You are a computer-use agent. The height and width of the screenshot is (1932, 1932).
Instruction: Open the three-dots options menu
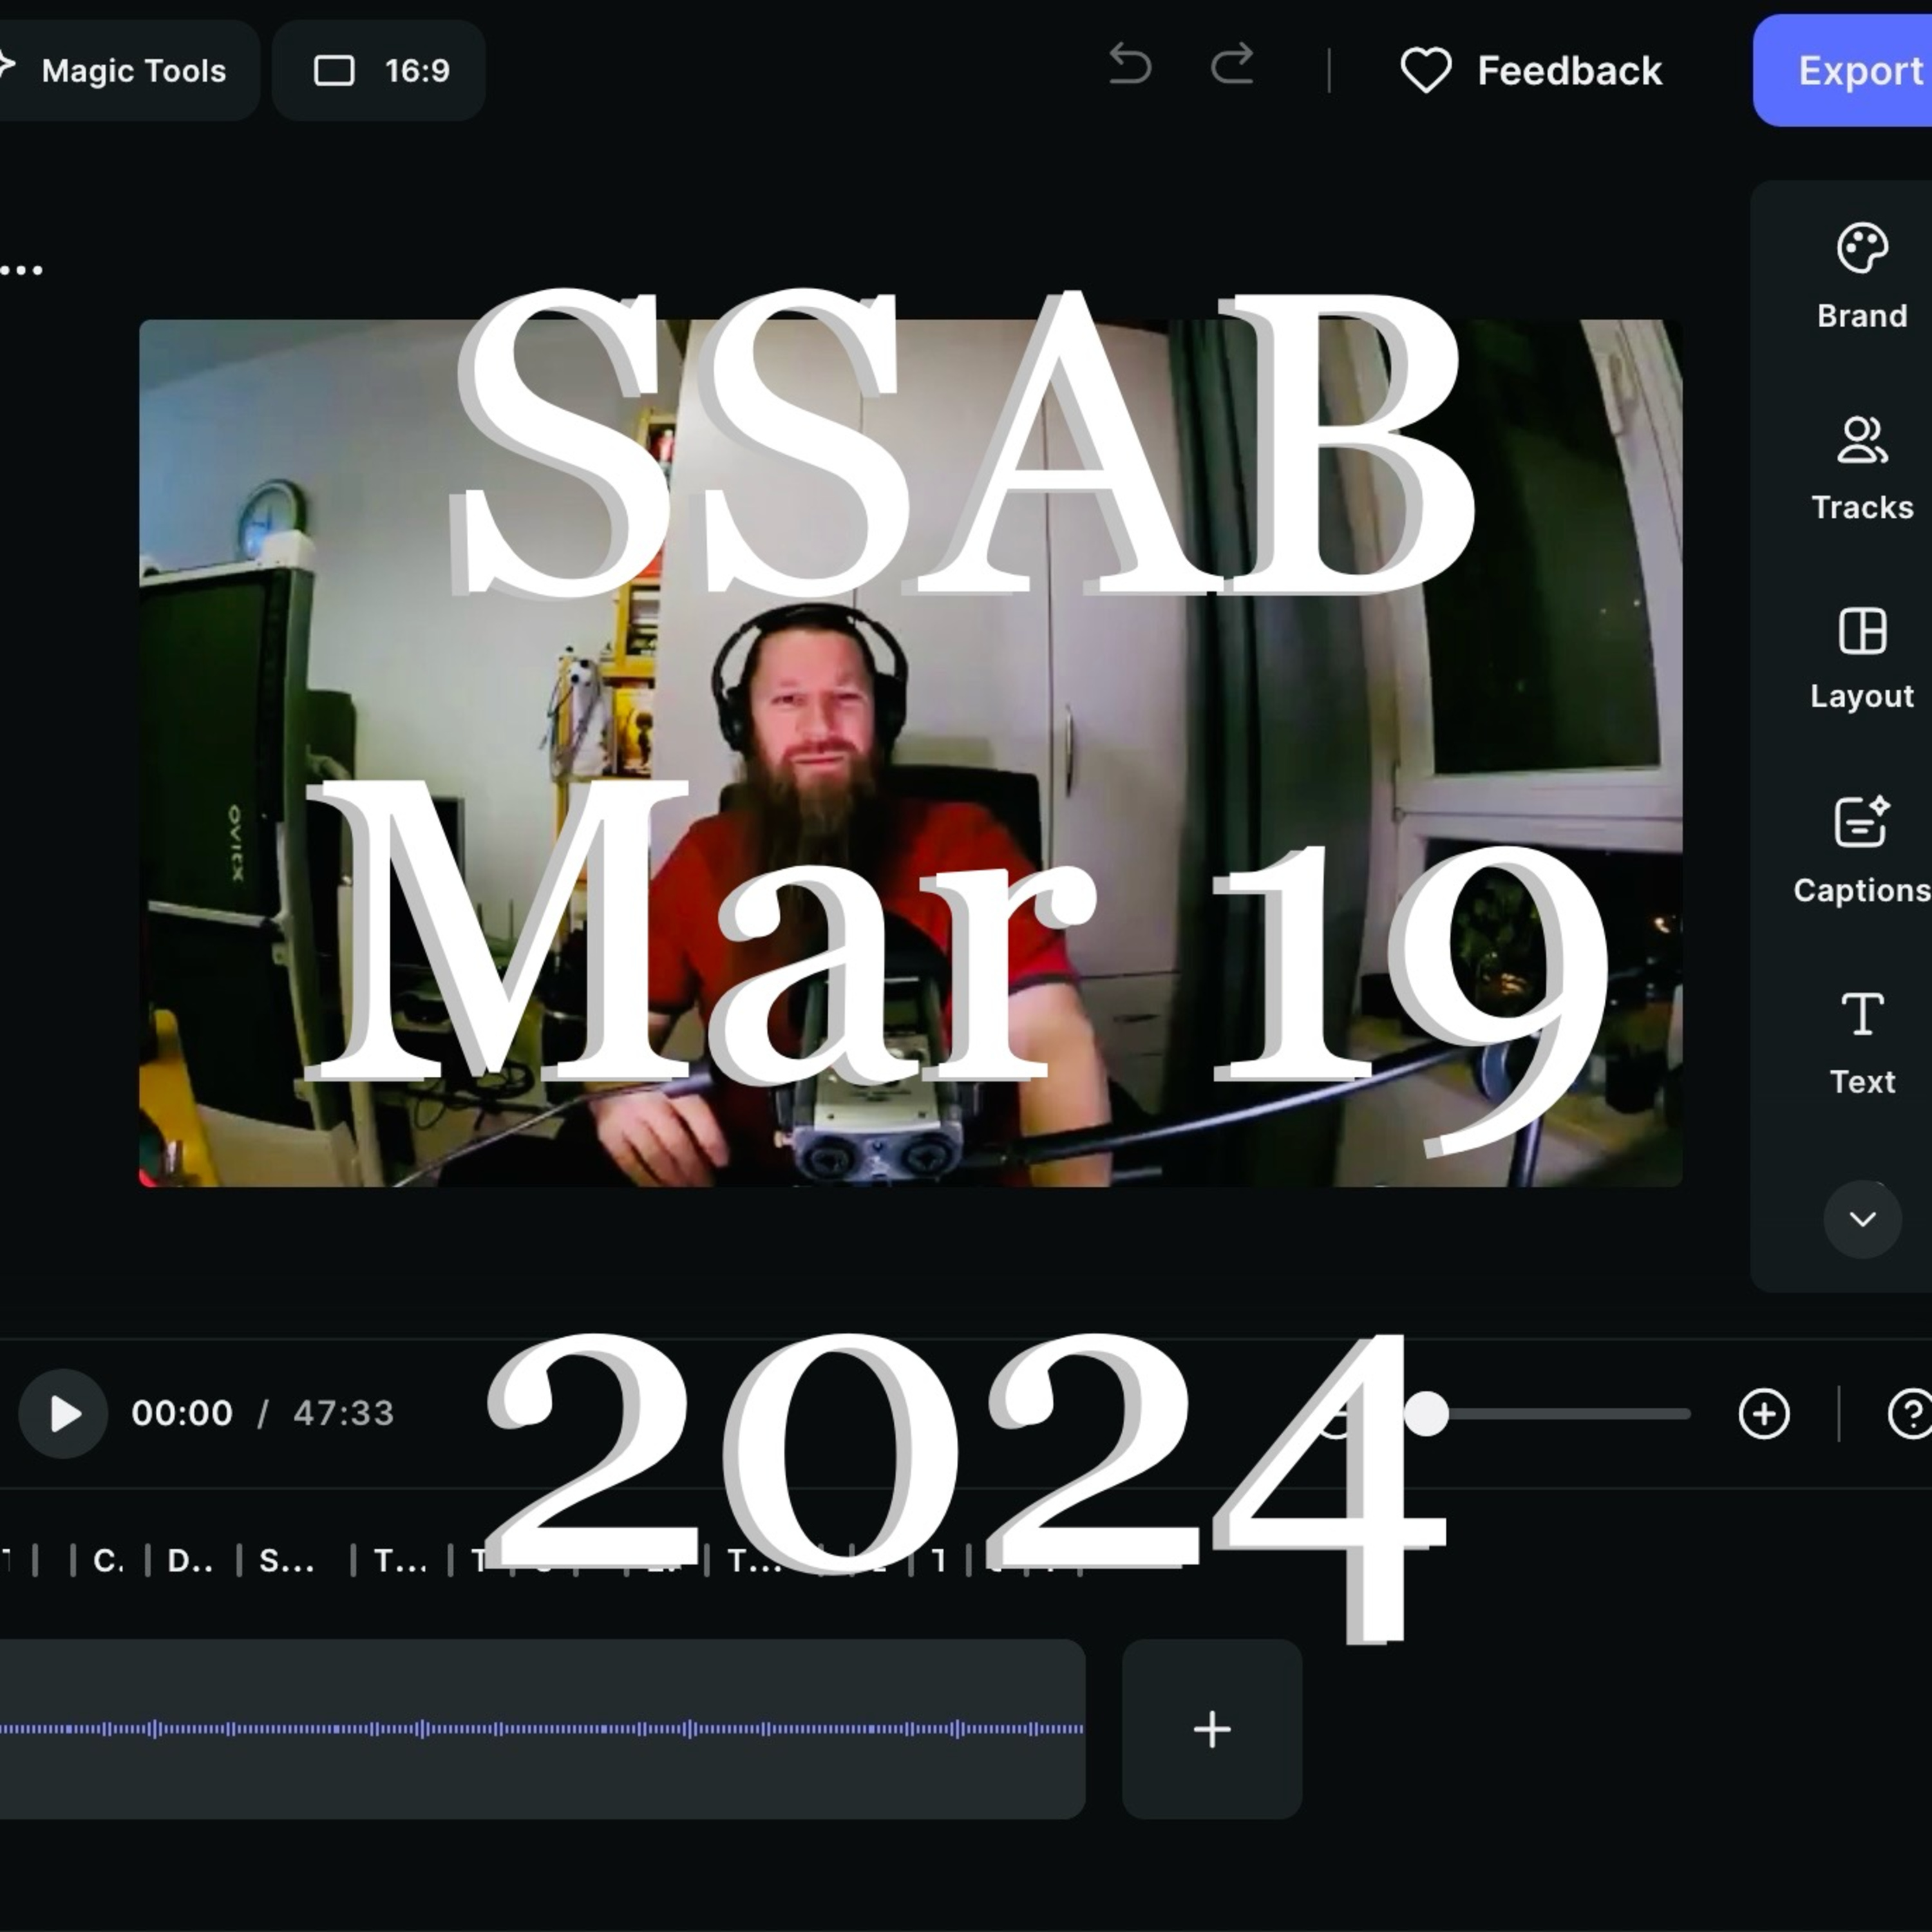tap(22, 270)
